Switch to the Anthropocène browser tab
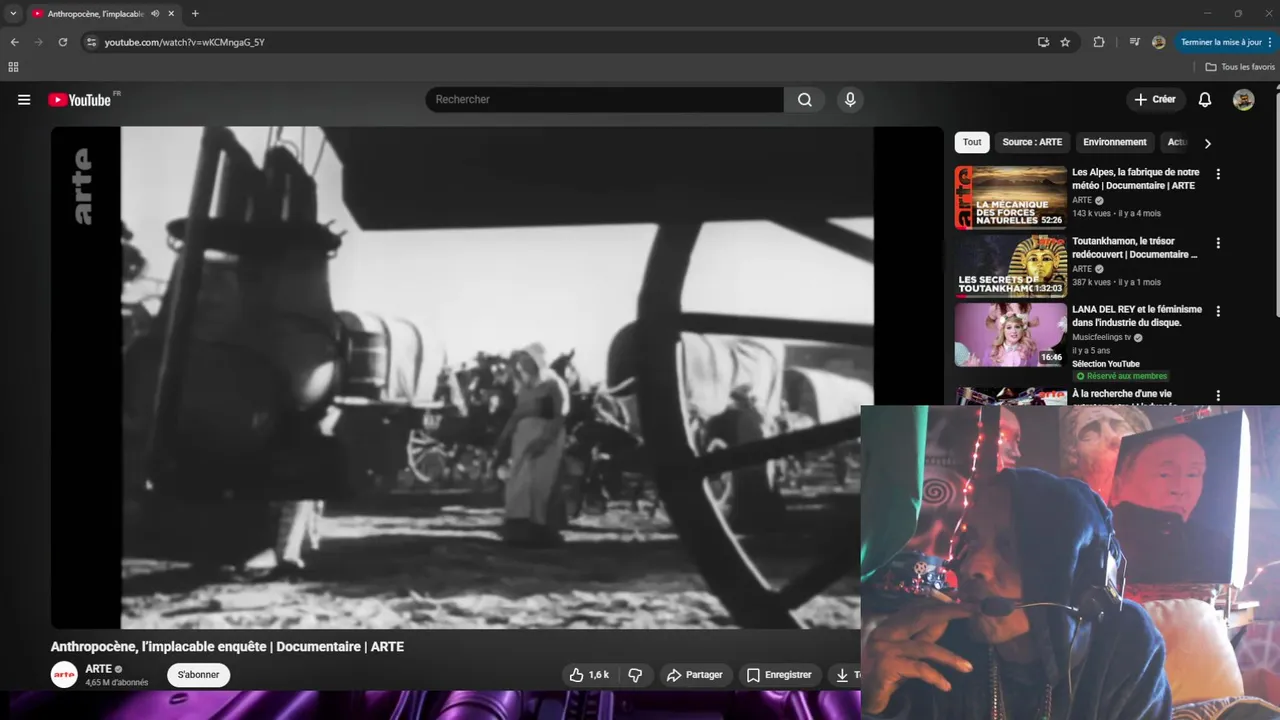 [96, 14]
